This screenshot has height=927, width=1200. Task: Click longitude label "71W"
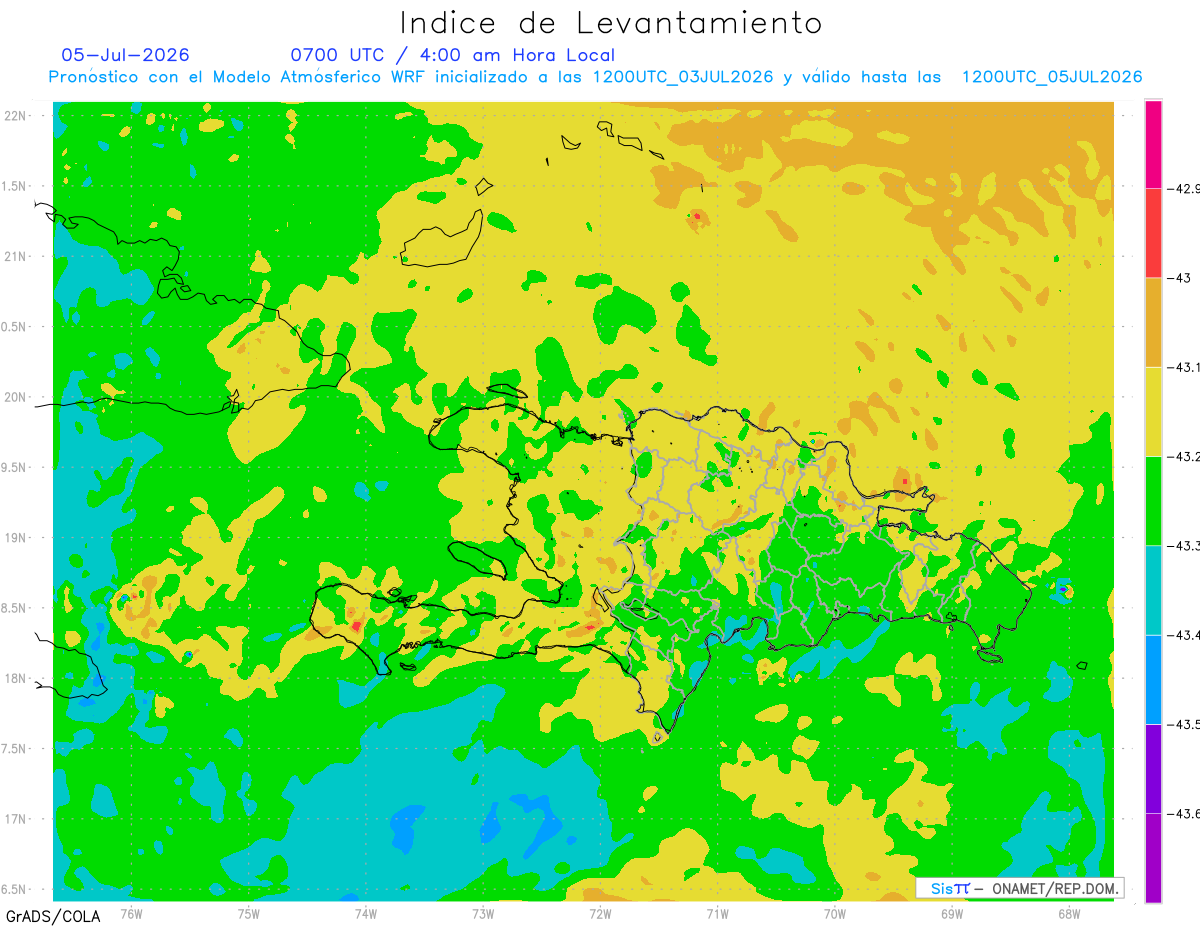click(x=717, y=914)
